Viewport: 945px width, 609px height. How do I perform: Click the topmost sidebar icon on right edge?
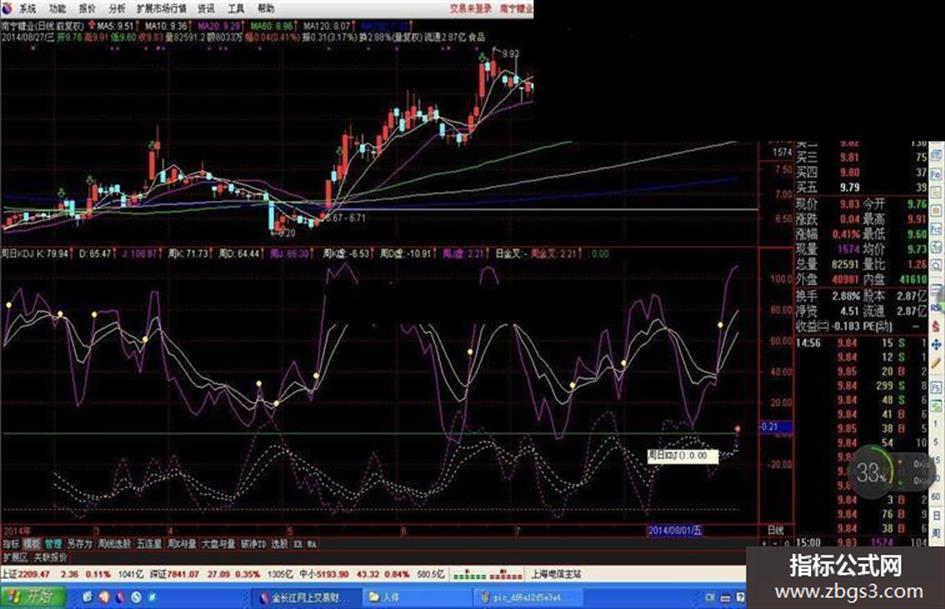point(936,154)
